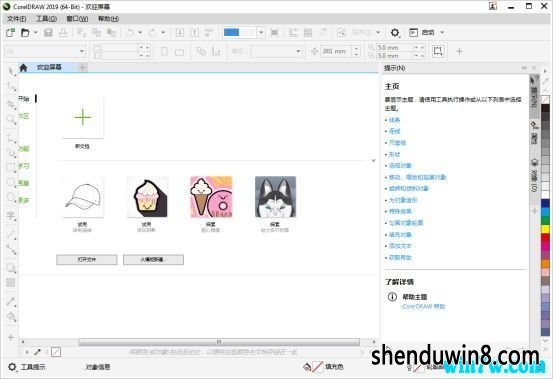Expand the 启动 launcher dropdown
553x379 pixels.
click(x=442, y=33)
